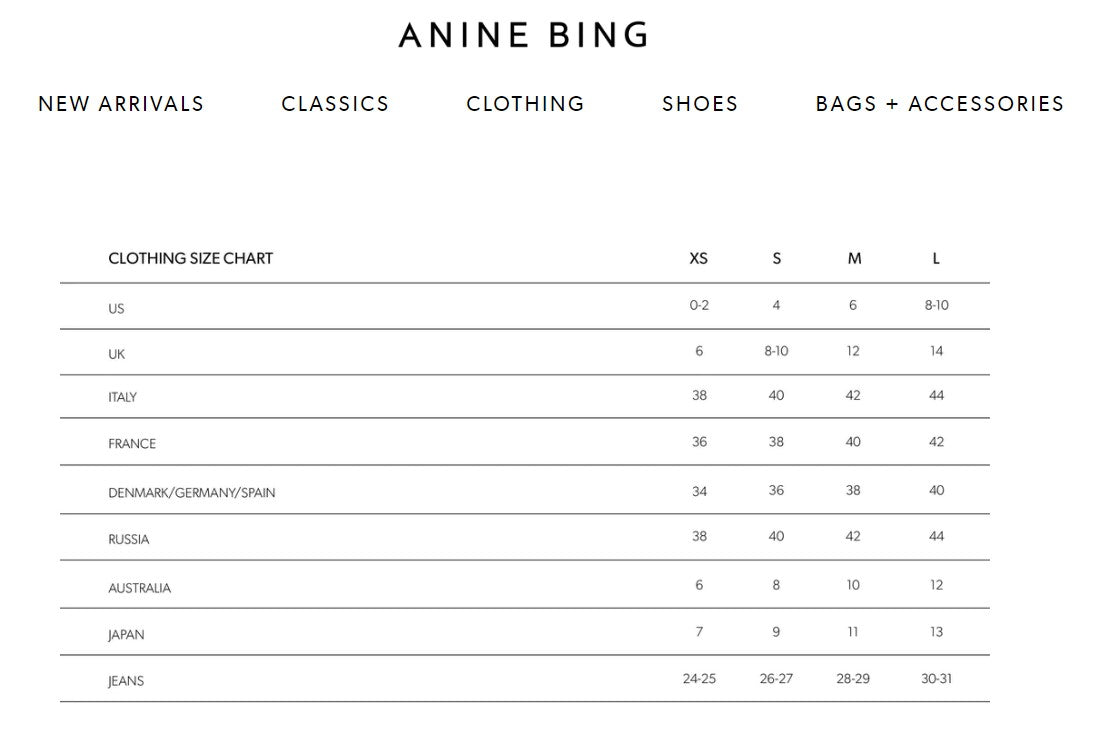
Task: Click the L column header
Action: click(x=936, y=258)
